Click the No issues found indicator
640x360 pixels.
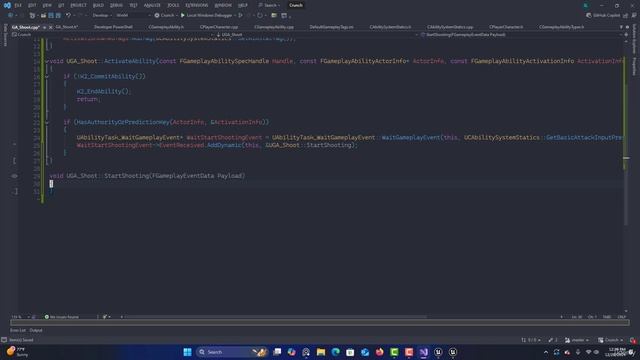click(x=62, y=317)
